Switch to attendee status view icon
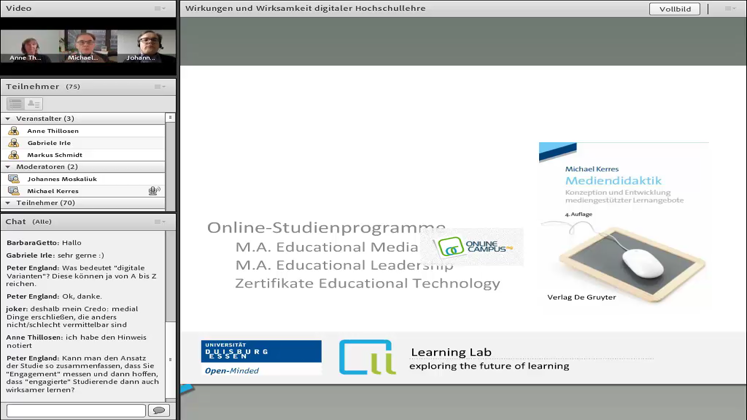The image size is (747, 420). pos(34,104)
